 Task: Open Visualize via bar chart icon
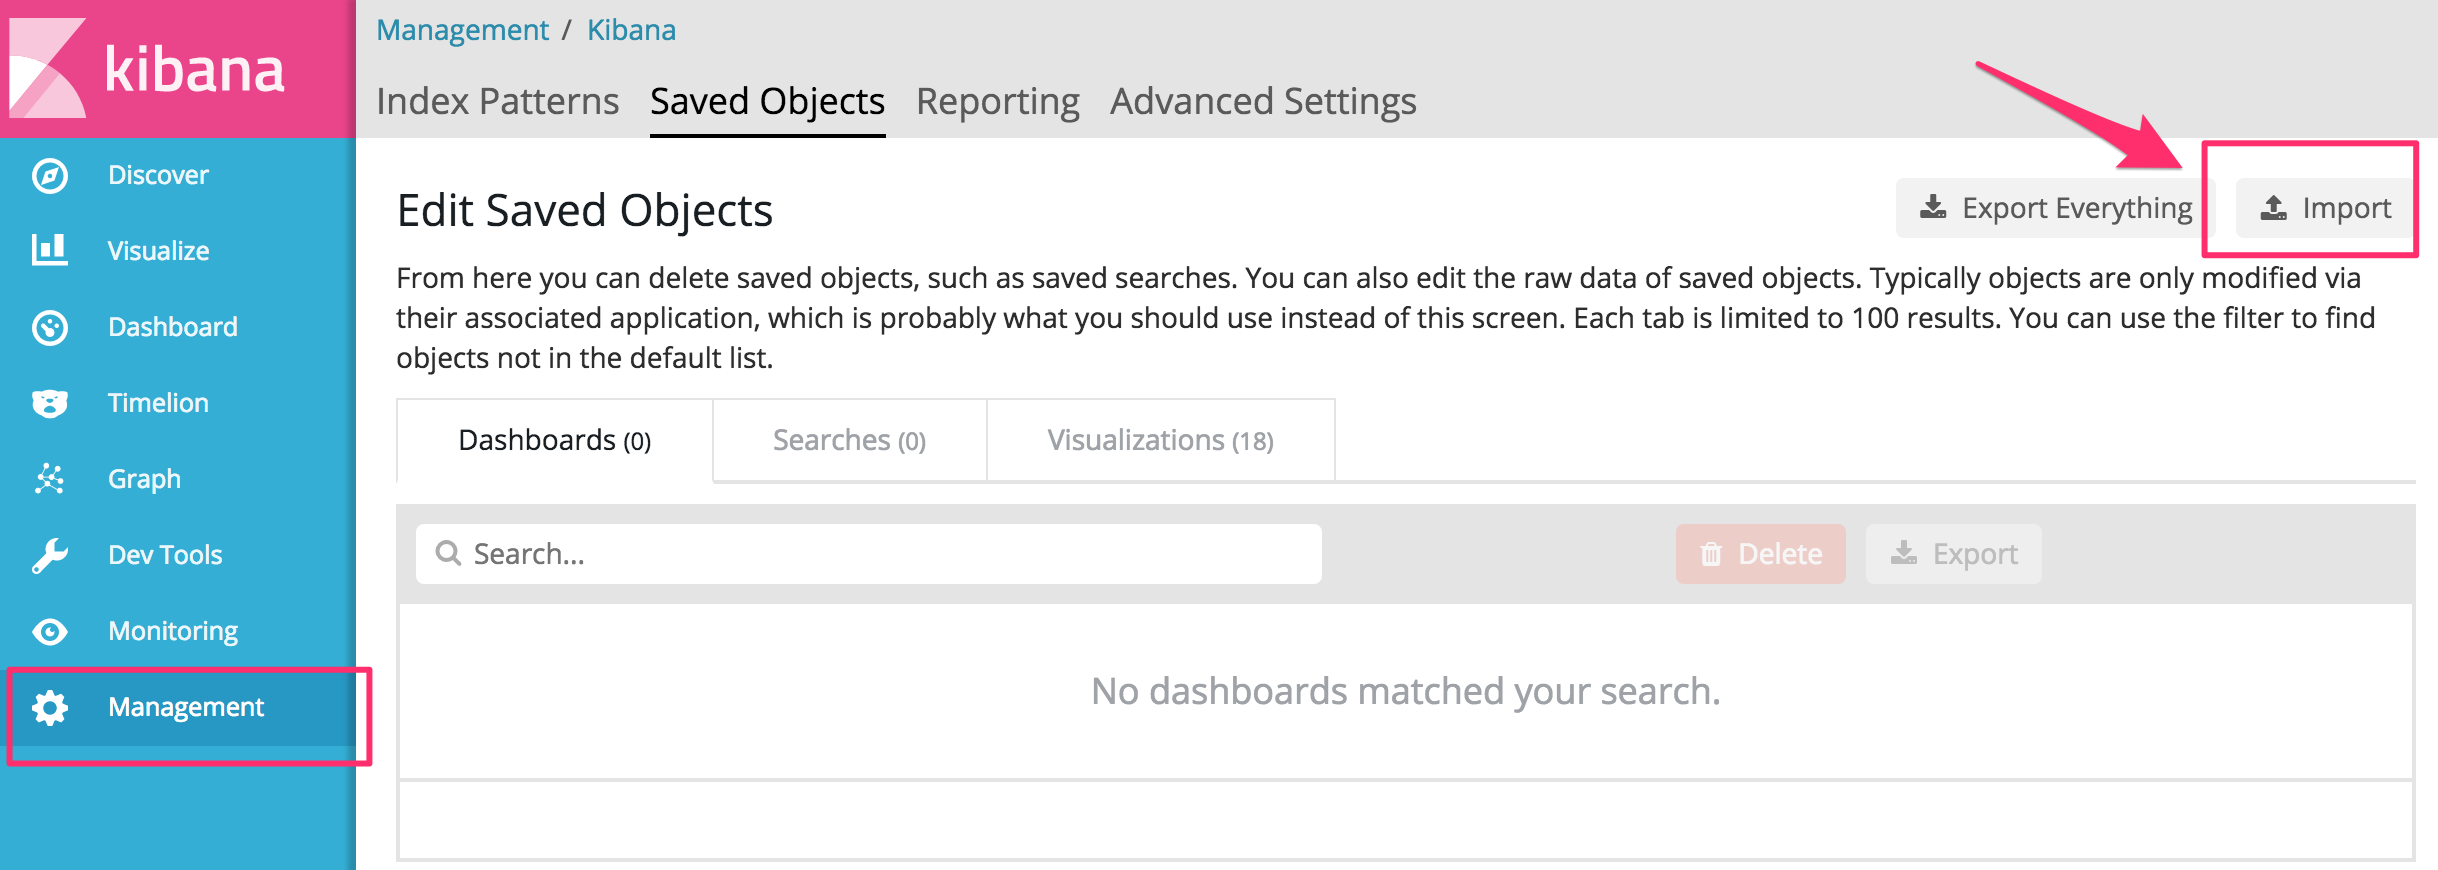point(50,250)
